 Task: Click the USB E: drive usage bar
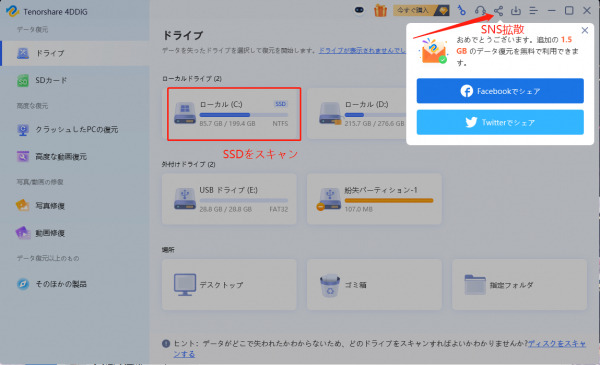pos(243,200)
